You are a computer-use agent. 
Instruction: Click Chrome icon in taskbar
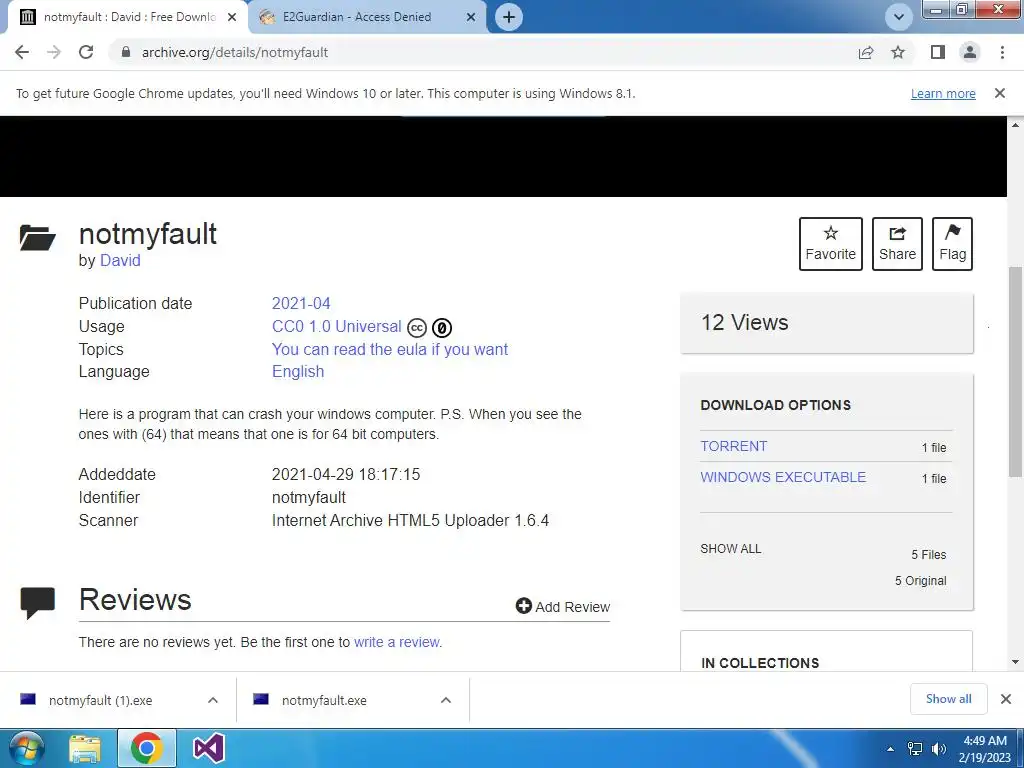click(147, 748)
